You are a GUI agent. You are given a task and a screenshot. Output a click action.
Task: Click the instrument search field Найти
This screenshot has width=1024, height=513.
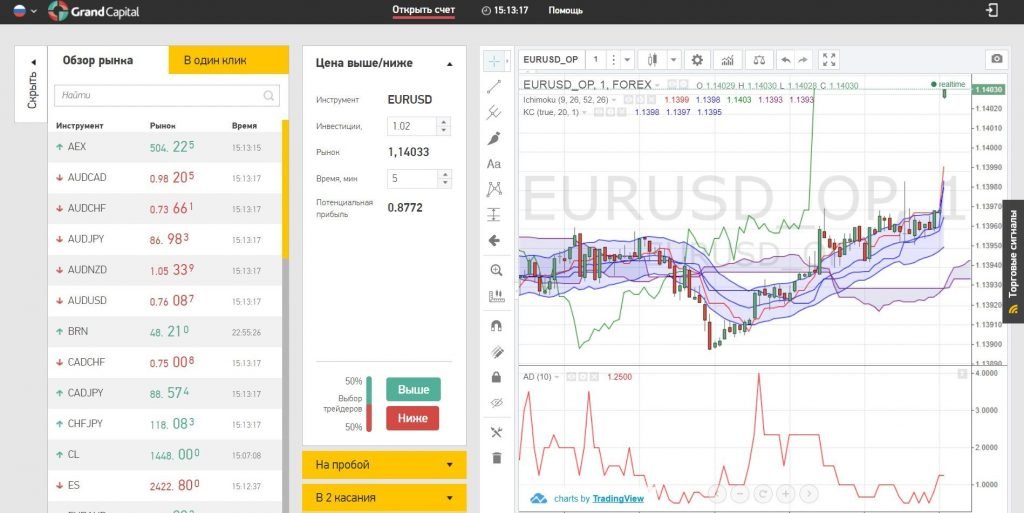click(160, 95)
